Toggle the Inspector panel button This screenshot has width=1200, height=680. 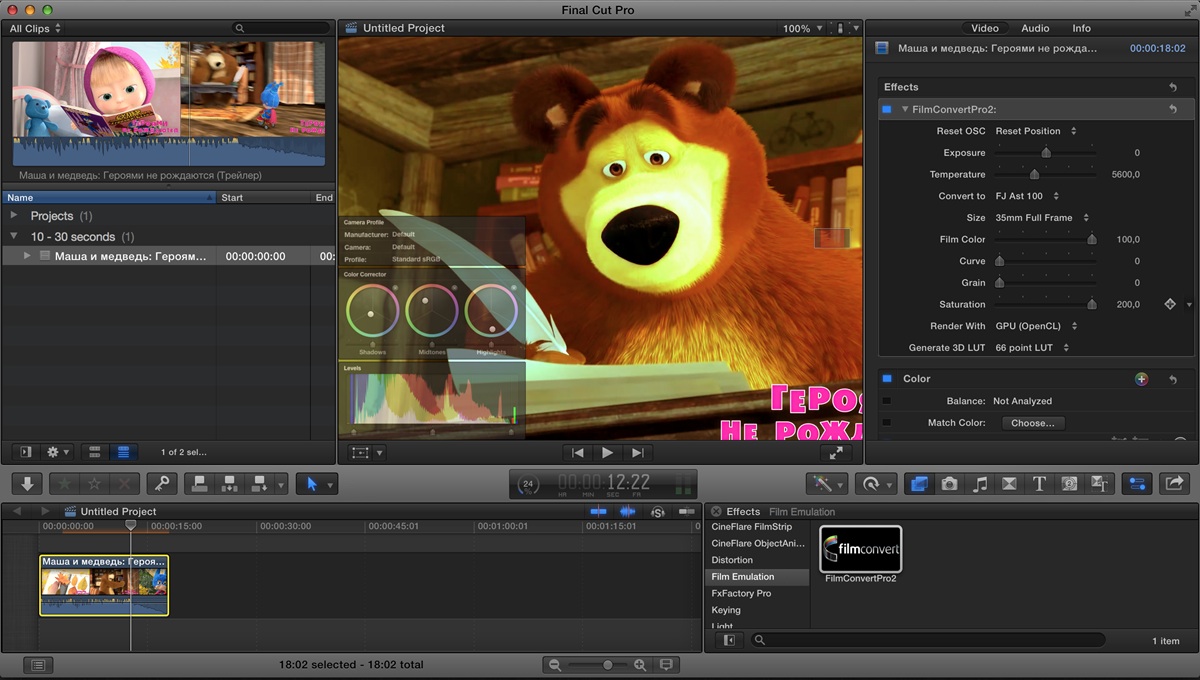click(x=1136, y=483)
